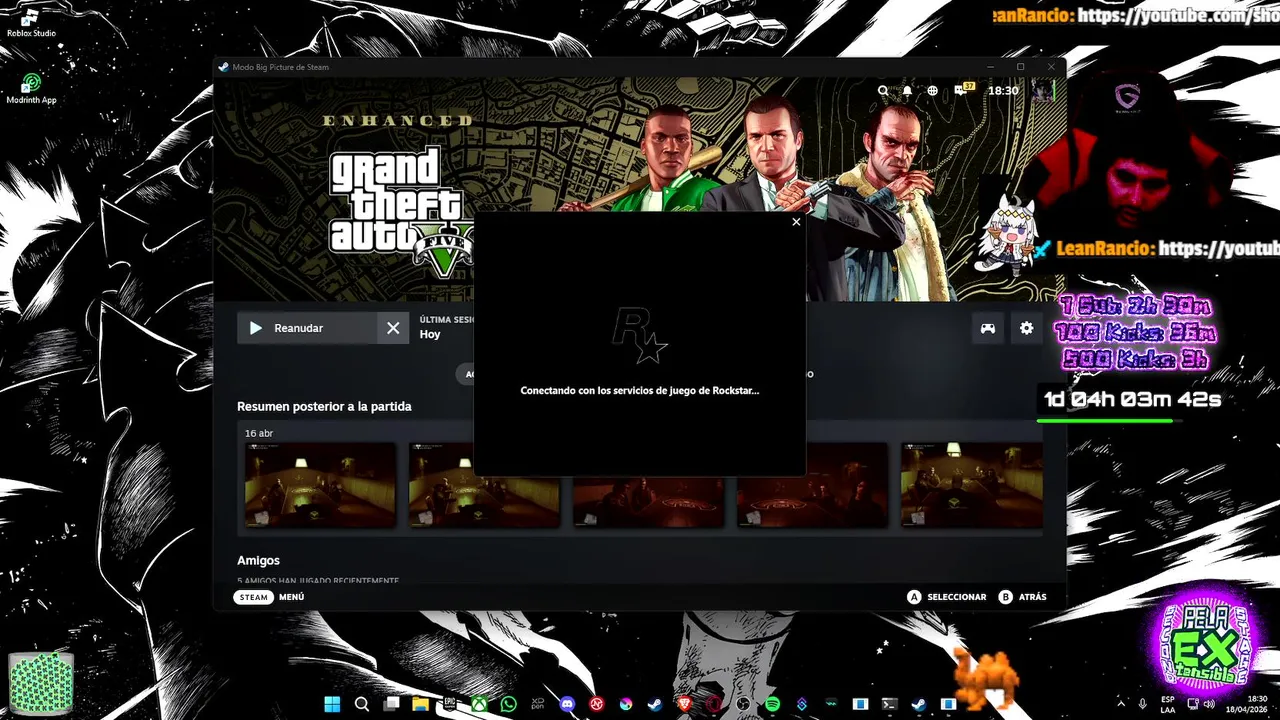Open friends chat icon with 37 badge
Screen dimensions: 1280x720
[962, 90]
